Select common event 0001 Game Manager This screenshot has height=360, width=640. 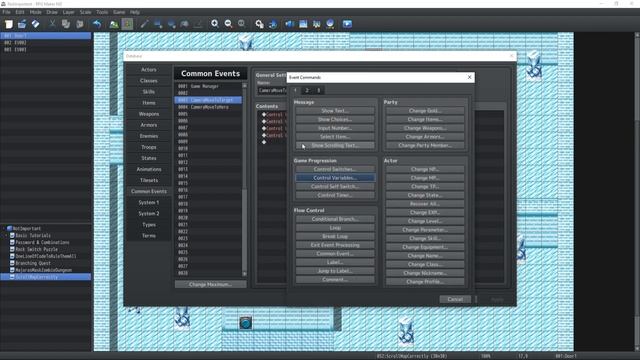tap(208, 87)
